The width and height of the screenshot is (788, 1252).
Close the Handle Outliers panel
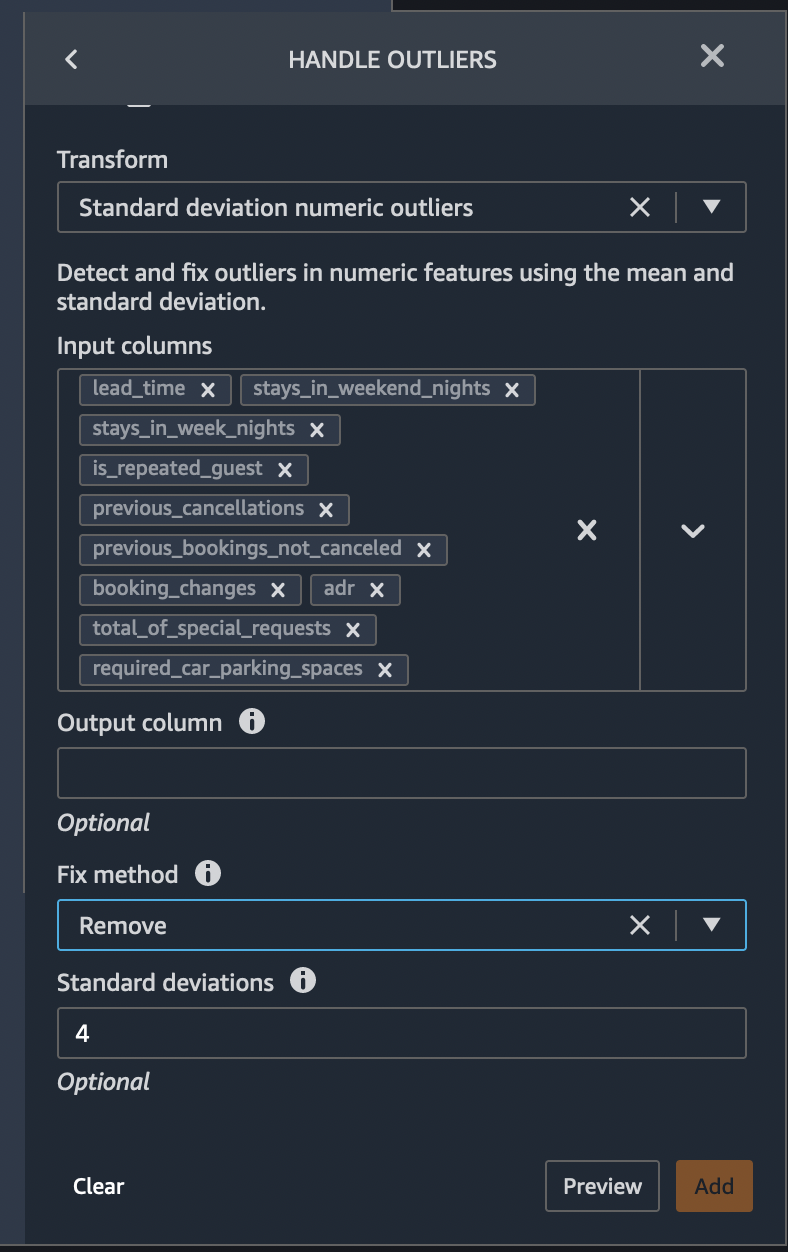pyautogui.click(x=711, y=56)
